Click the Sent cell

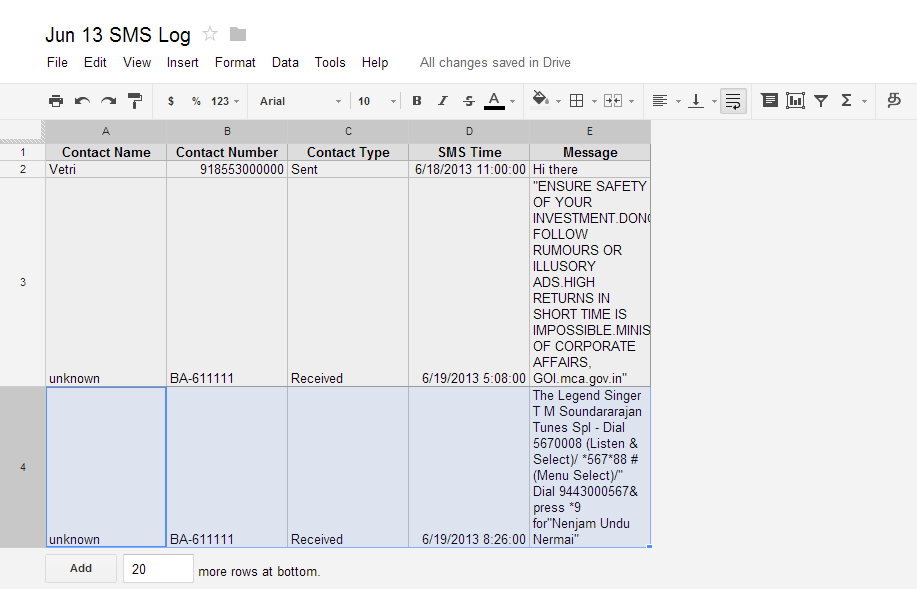[348, 170]
